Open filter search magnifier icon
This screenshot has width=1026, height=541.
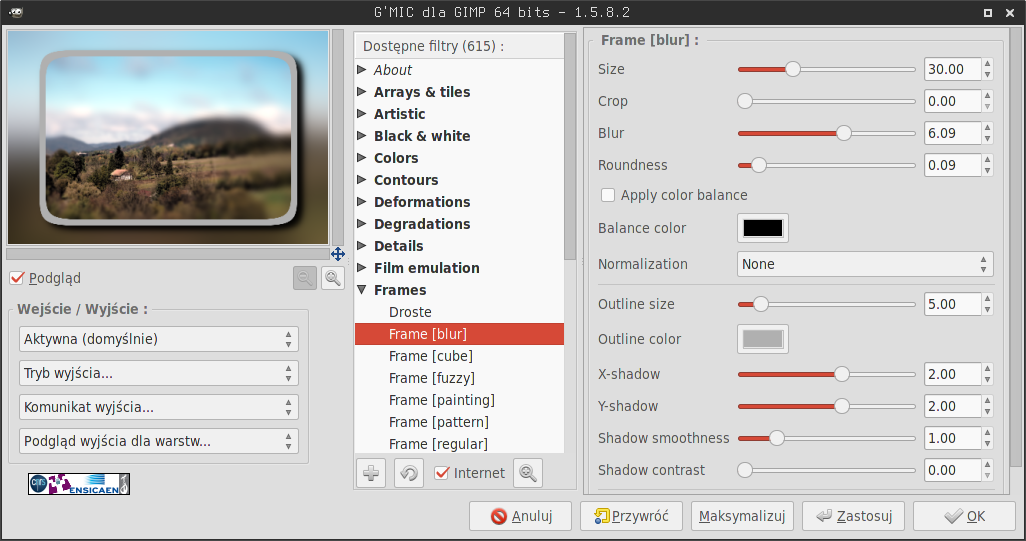pyautogui.click(x=528, y=473)
